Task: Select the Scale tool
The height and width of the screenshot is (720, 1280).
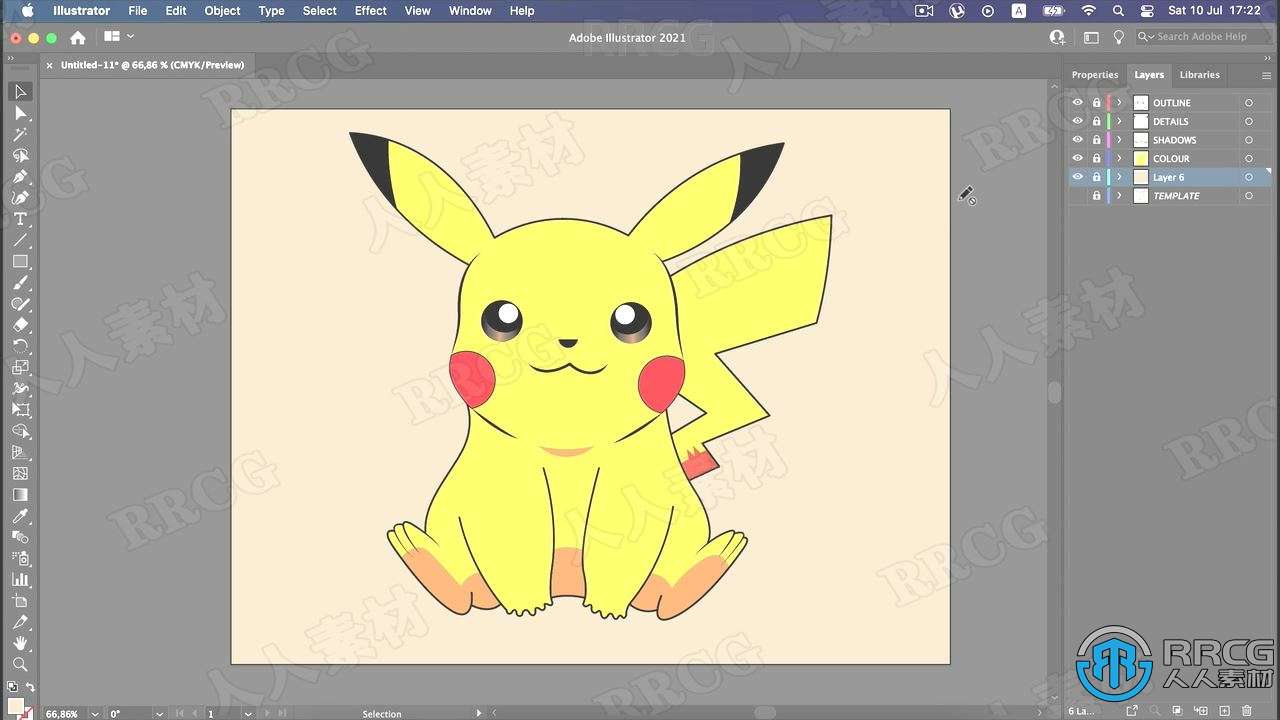Action: click(20, 367)
